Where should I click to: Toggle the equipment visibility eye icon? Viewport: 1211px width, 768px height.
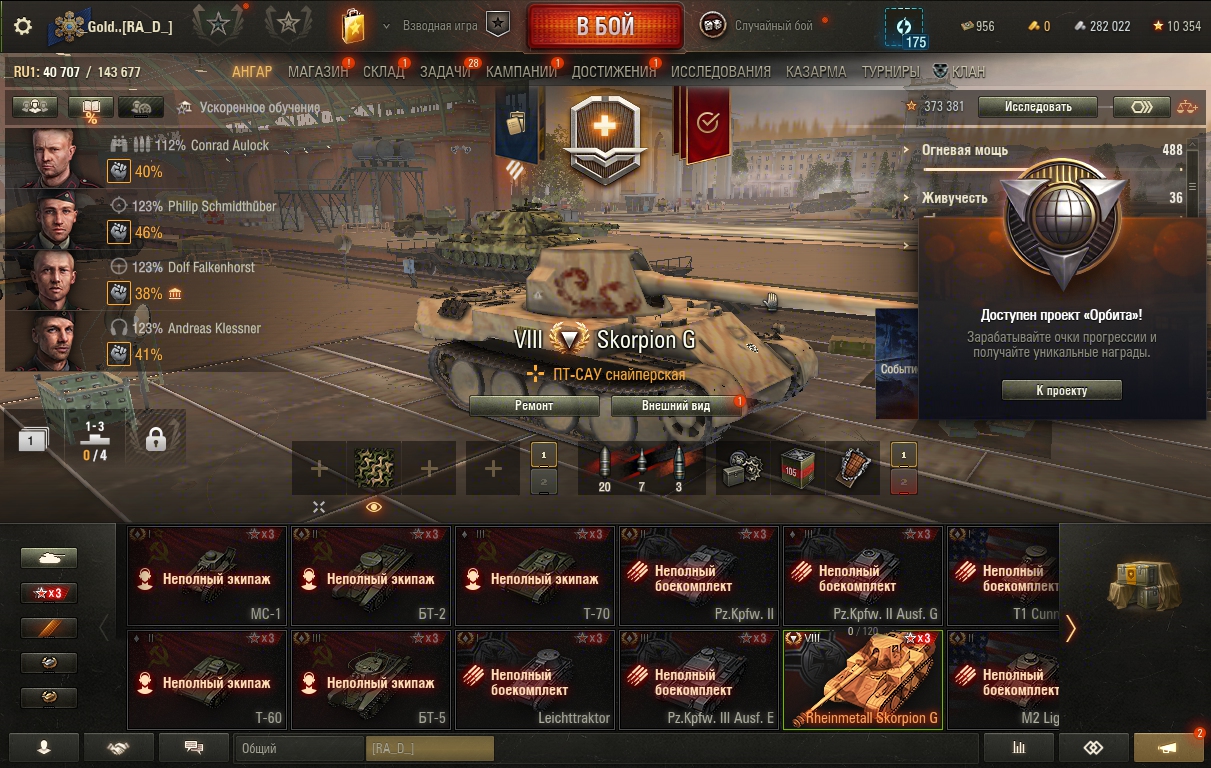pos(373,507)
